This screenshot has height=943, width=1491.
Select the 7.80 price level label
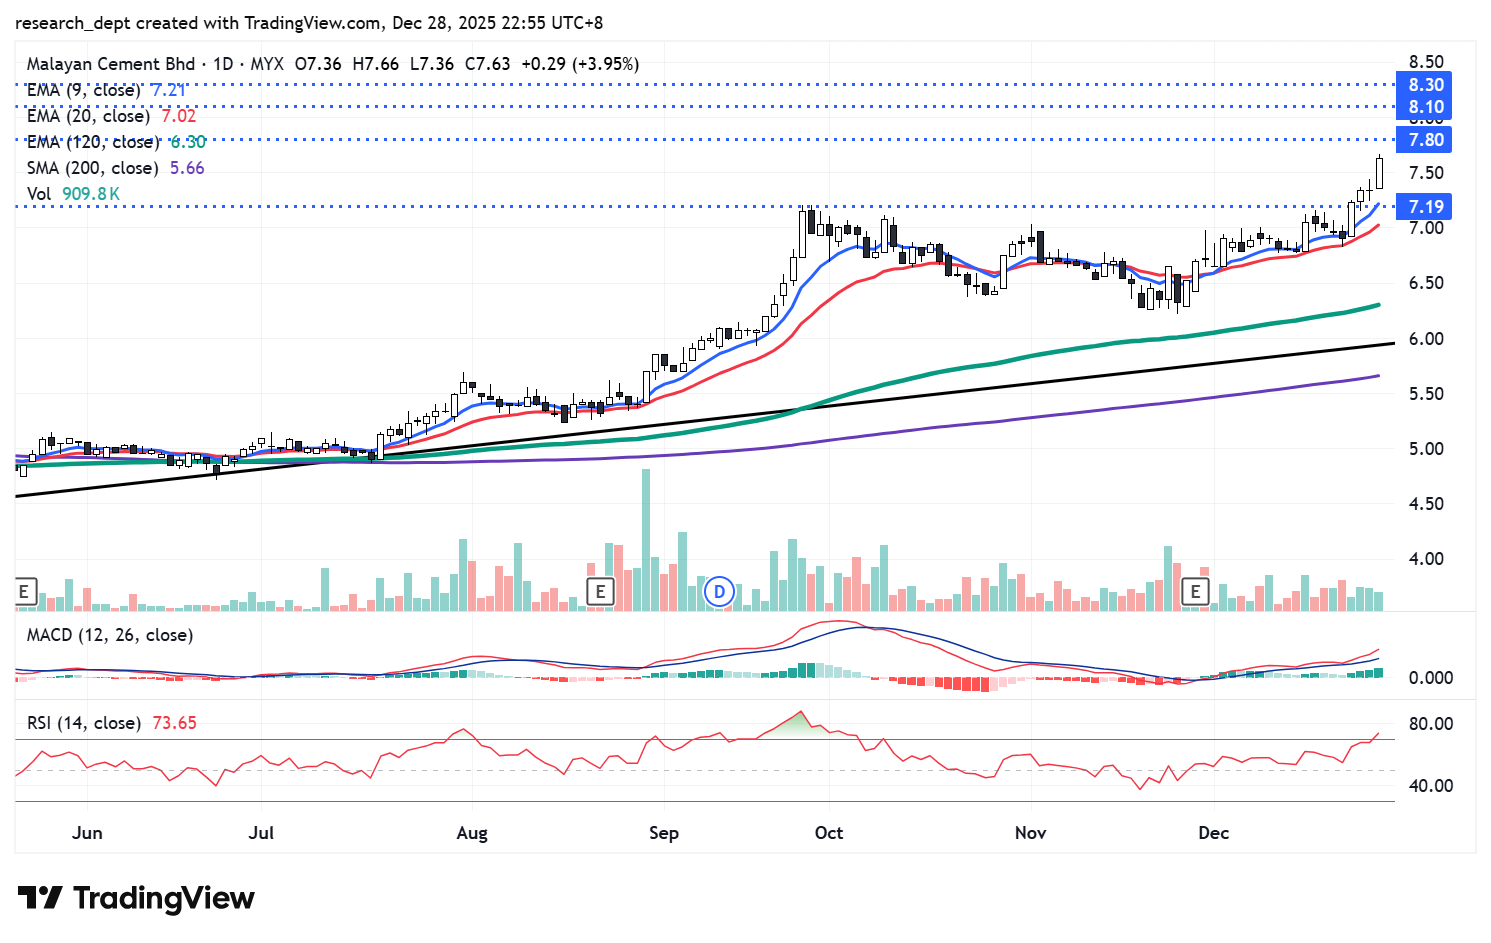pos(1425,140)
